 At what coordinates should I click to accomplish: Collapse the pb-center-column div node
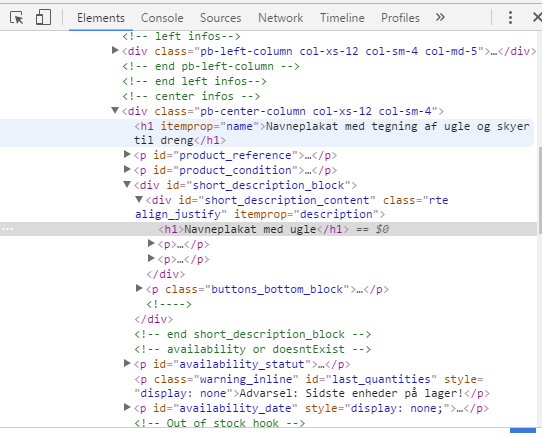(115, 110)
